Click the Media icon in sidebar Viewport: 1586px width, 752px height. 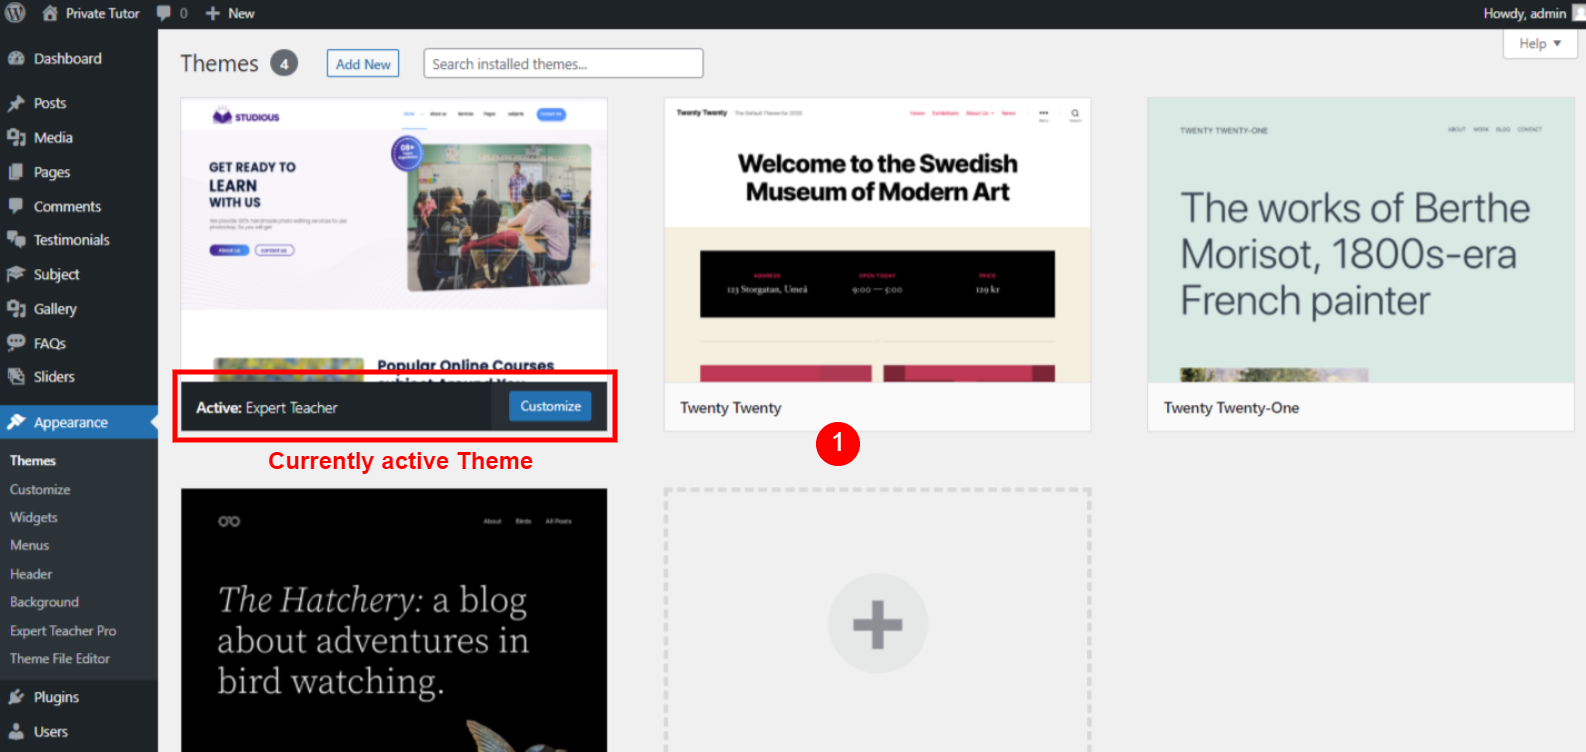(x=16, y=137)
